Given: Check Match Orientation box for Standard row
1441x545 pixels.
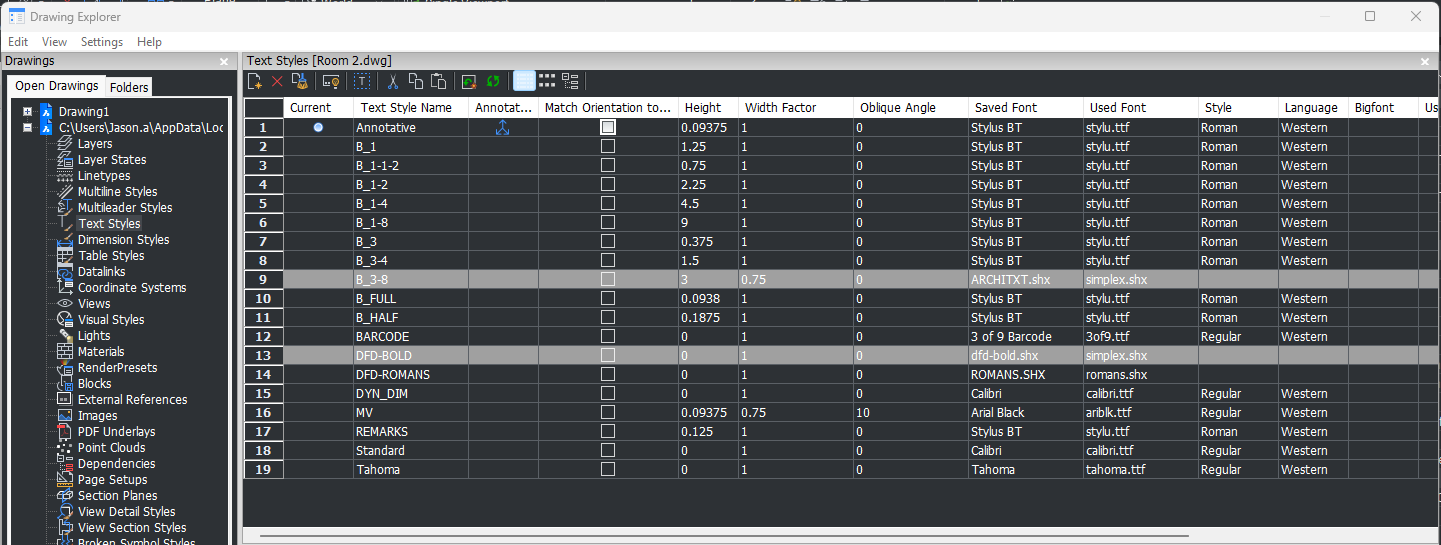Looking at the screenshot, I should click(x=608, y=451).
